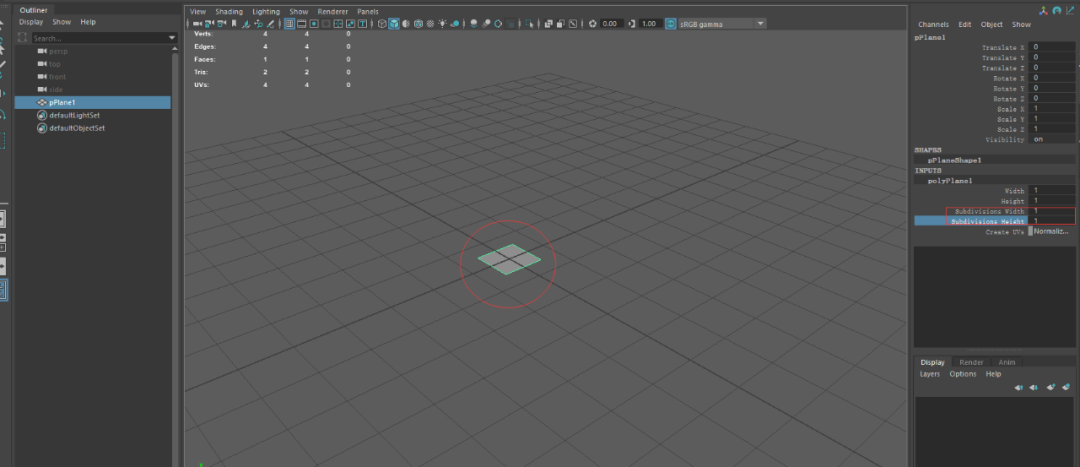Click the Bookmarks icon in panel toolbar
The image size is (1080, 467).
coord(234,23)
